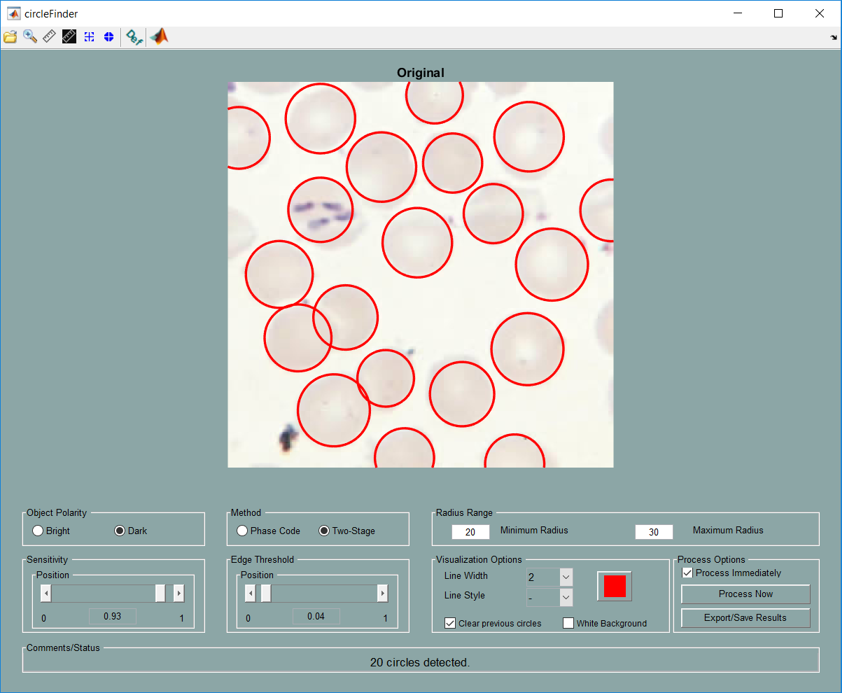The height and width of the screenshot is (693, 842).
Task: Open a new image with the folder icon
Action: 10,37
